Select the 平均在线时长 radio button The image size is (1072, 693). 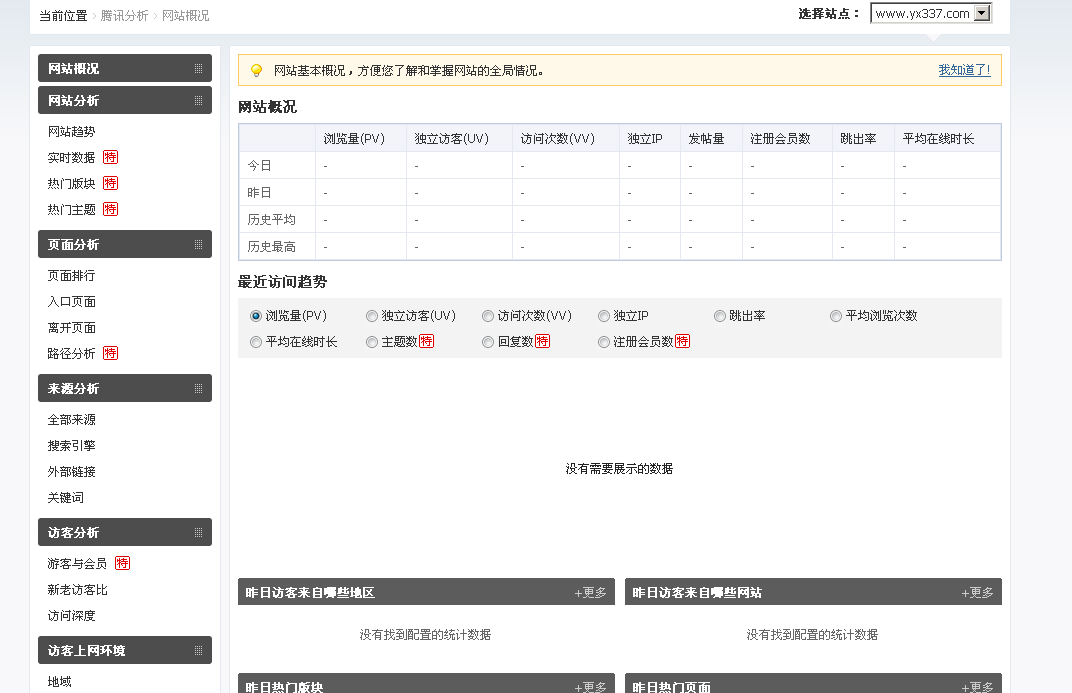pos(256,342)
